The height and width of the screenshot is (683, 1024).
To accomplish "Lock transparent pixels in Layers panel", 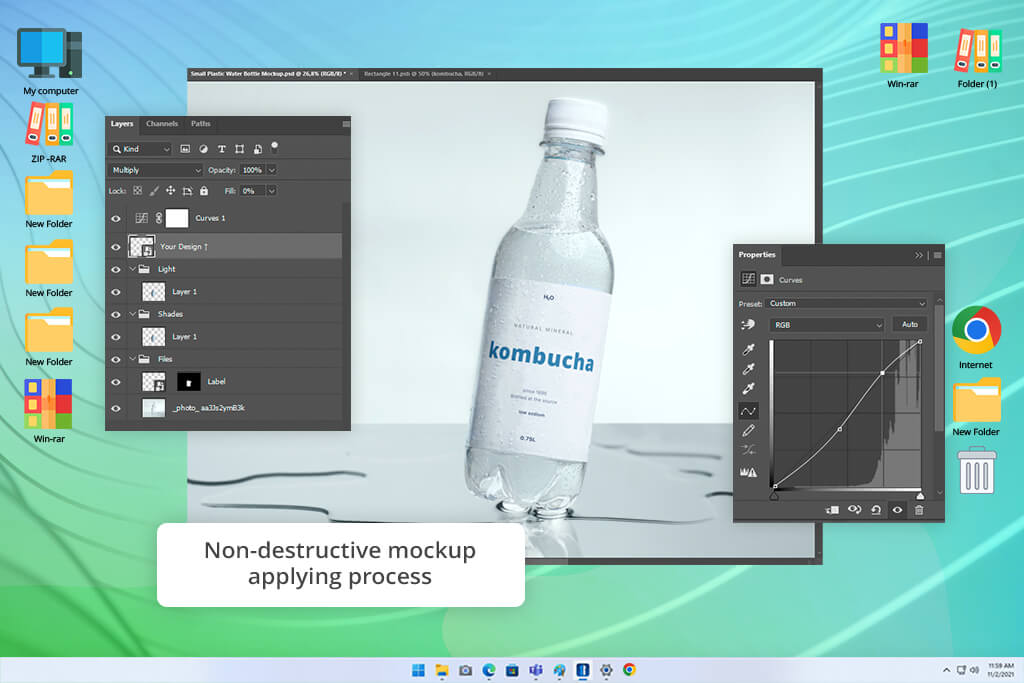I will point(138,191).
